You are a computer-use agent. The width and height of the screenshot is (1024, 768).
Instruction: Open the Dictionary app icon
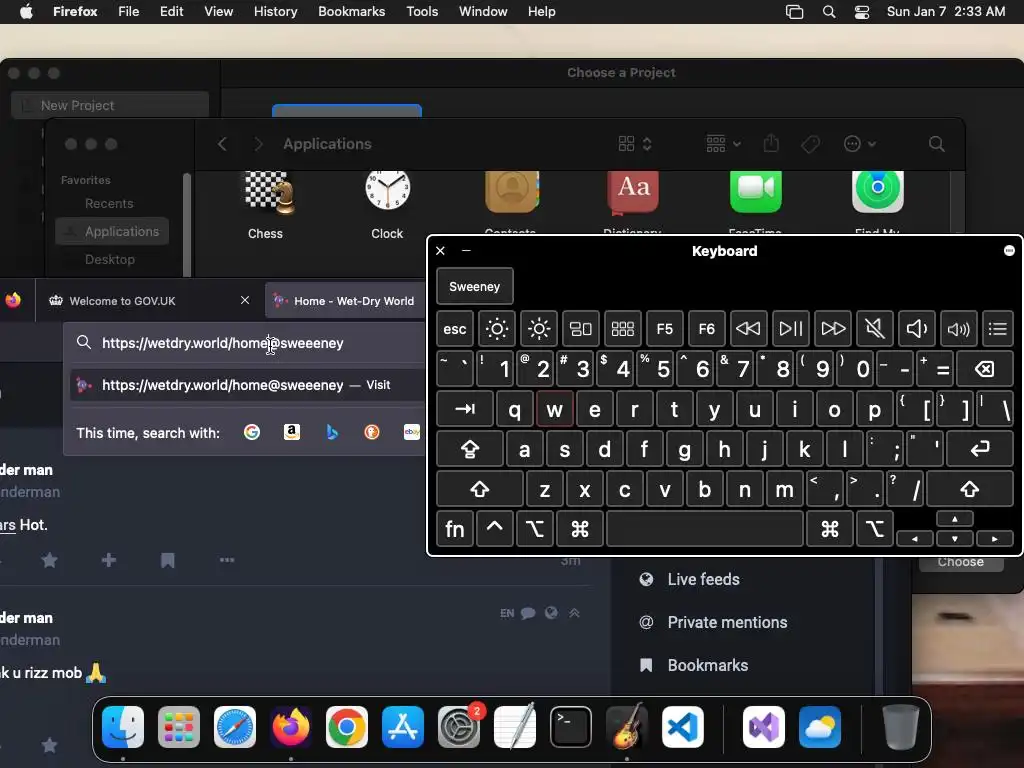pyautogui.click(x=633, y=192)
